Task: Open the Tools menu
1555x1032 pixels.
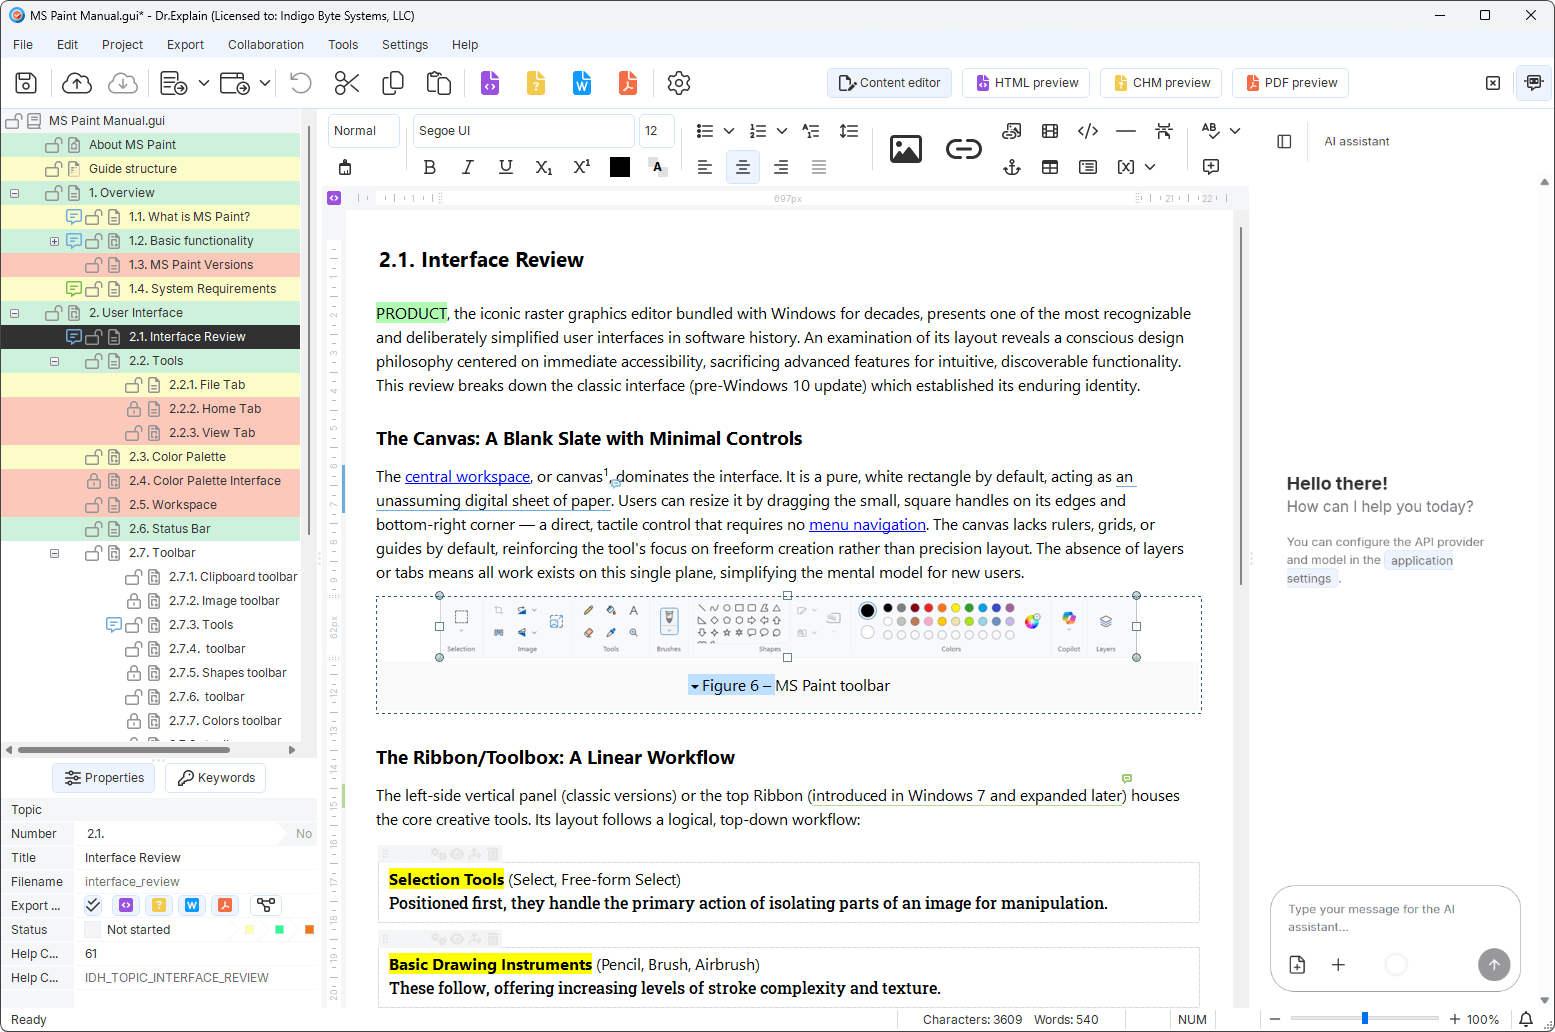Action: click(343, 45)
